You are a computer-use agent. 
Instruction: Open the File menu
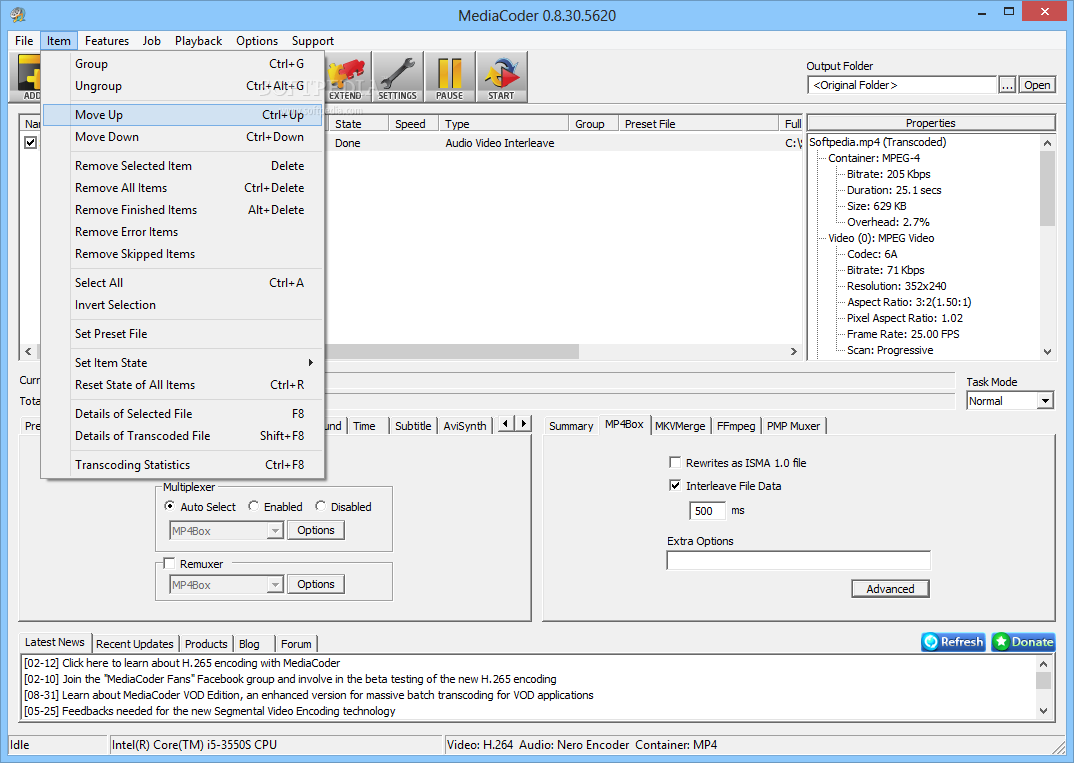(24, 40)
